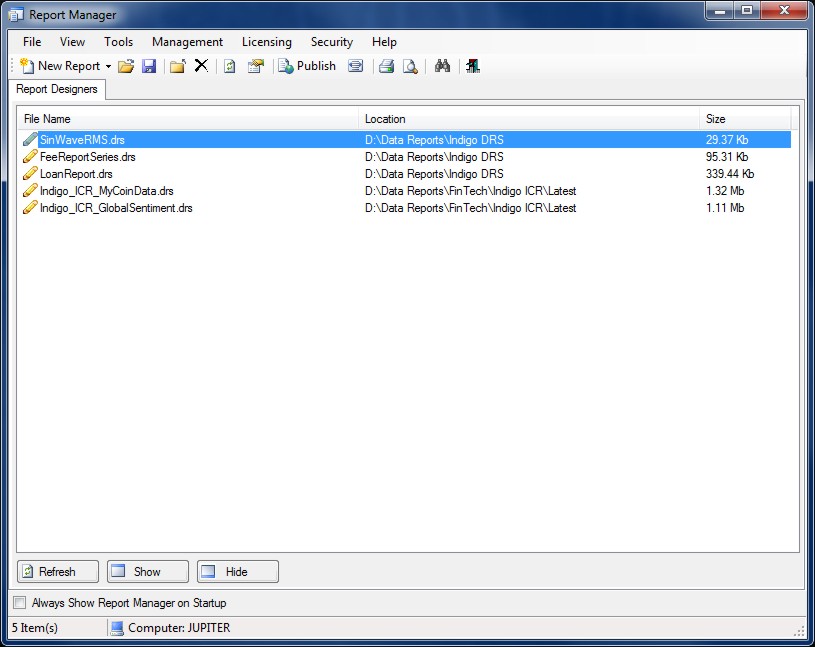Select the Report Designers tab

point(57,90)
